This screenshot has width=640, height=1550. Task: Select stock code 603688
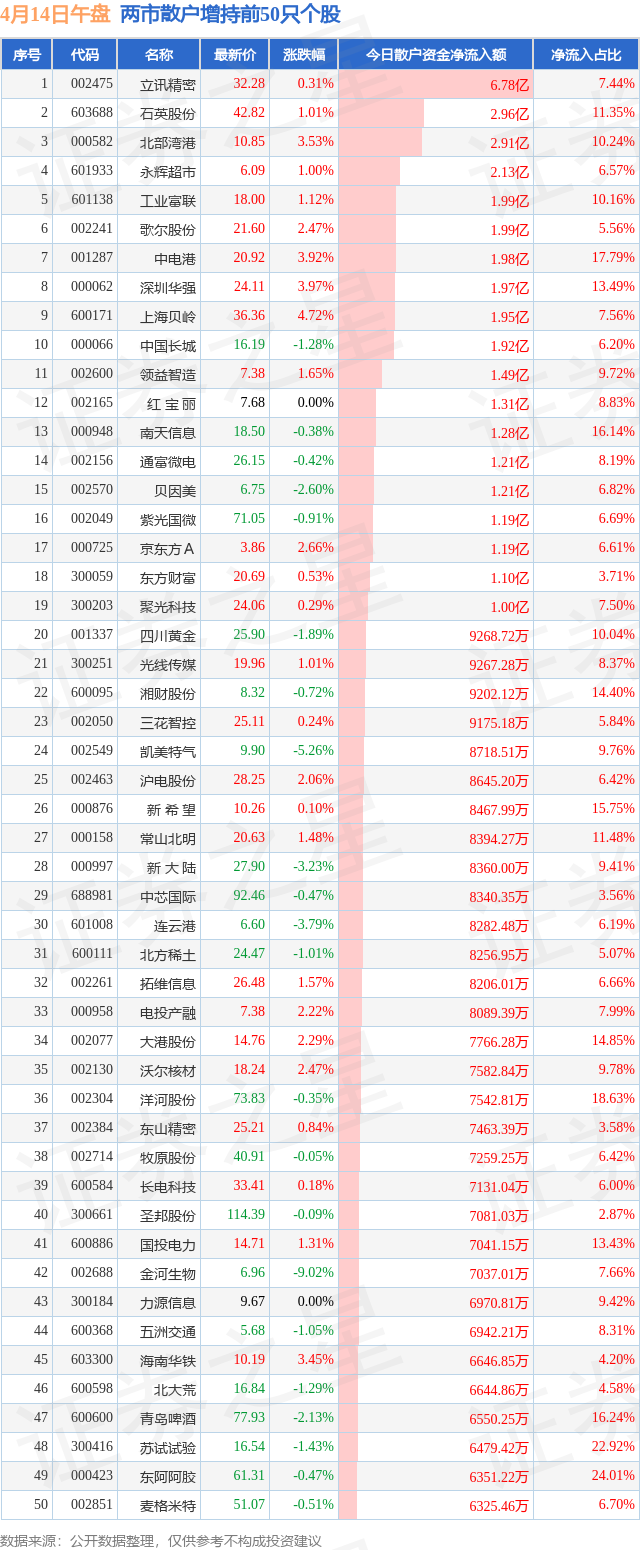pyautogui.click(x=92, y=113)
